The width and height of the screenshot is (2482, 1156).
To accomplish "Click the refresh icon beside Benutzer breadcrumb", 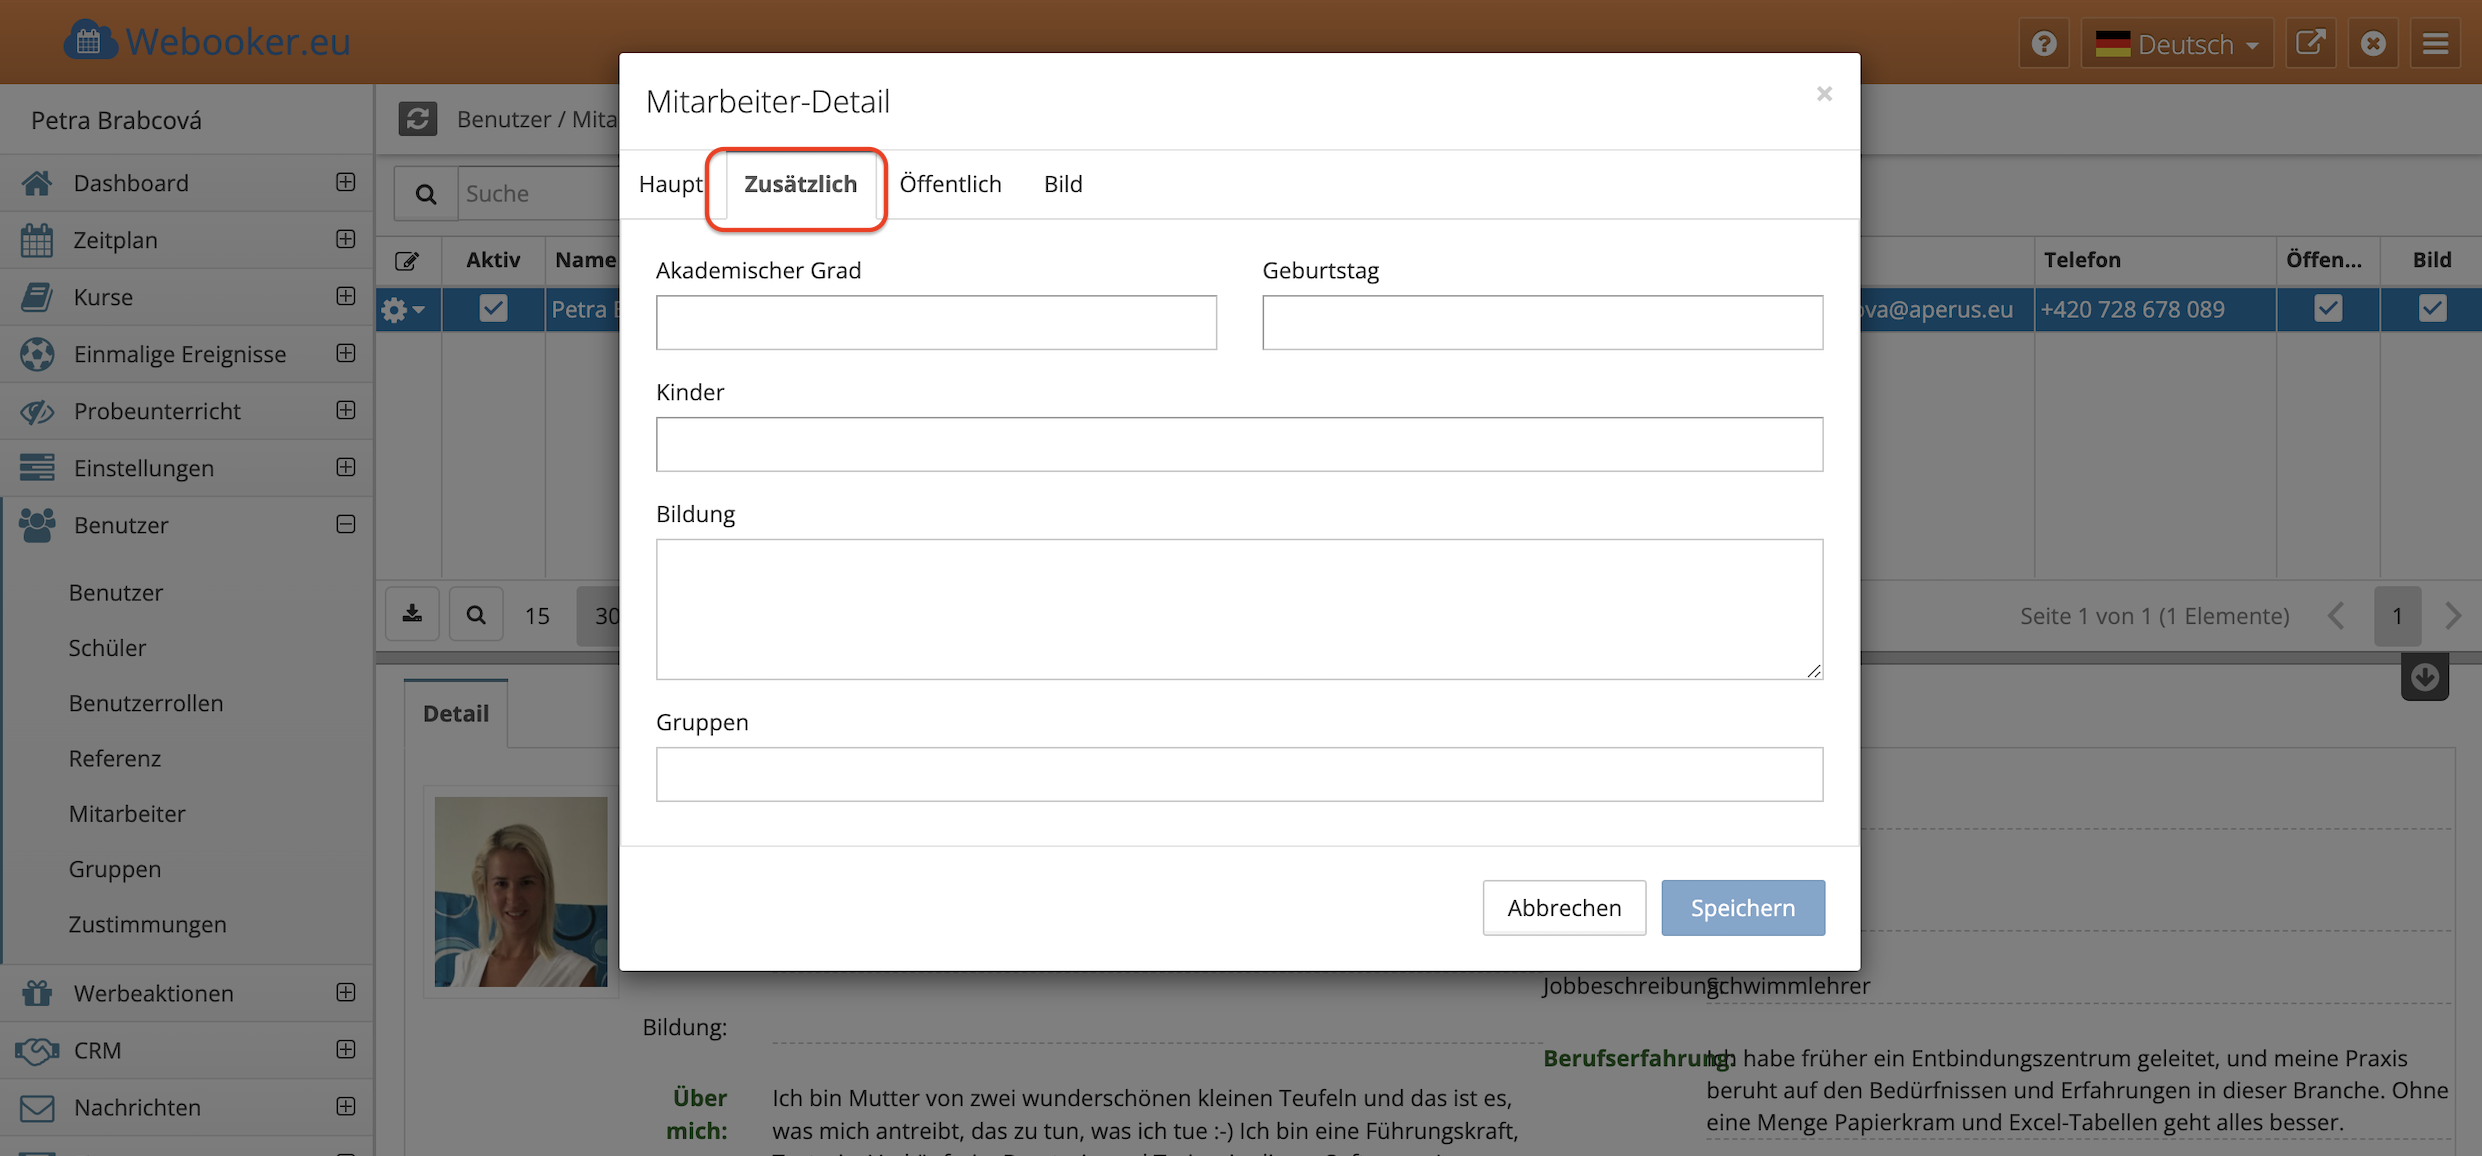I will pos(418,119).
